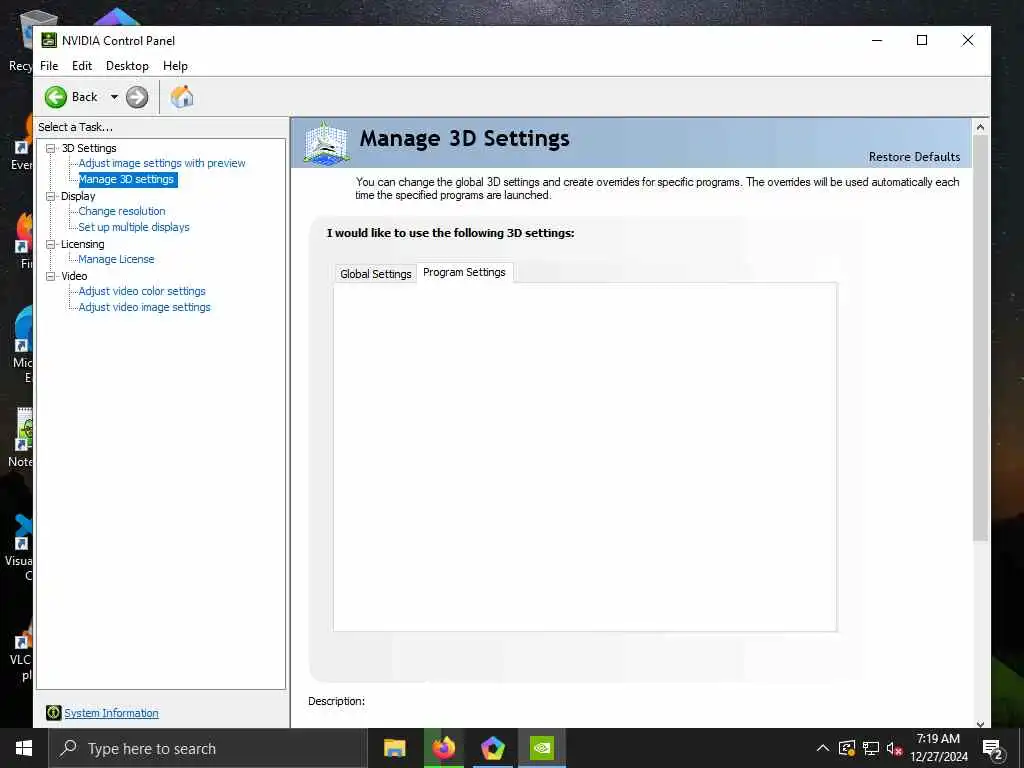Open the Edit menu

tap(82, 66)
